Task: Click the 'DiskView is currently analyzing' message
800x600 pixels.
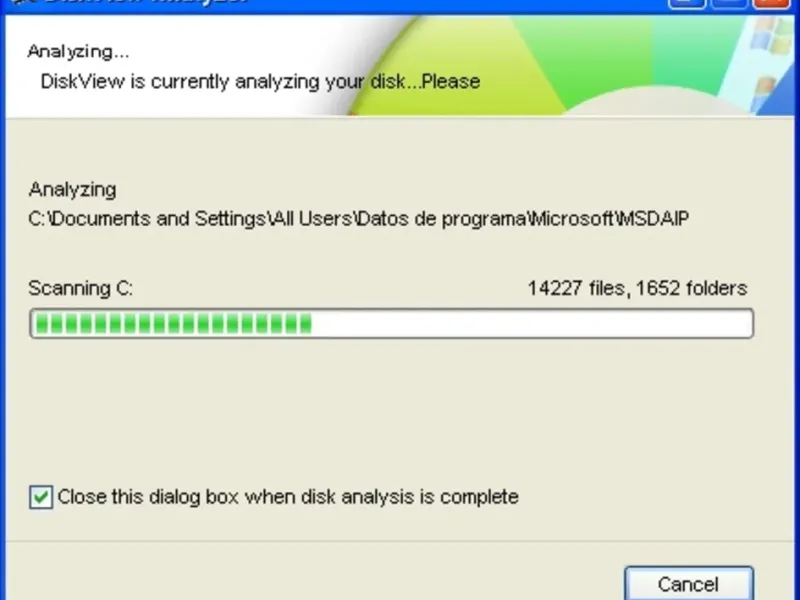Action: point(260,82)
